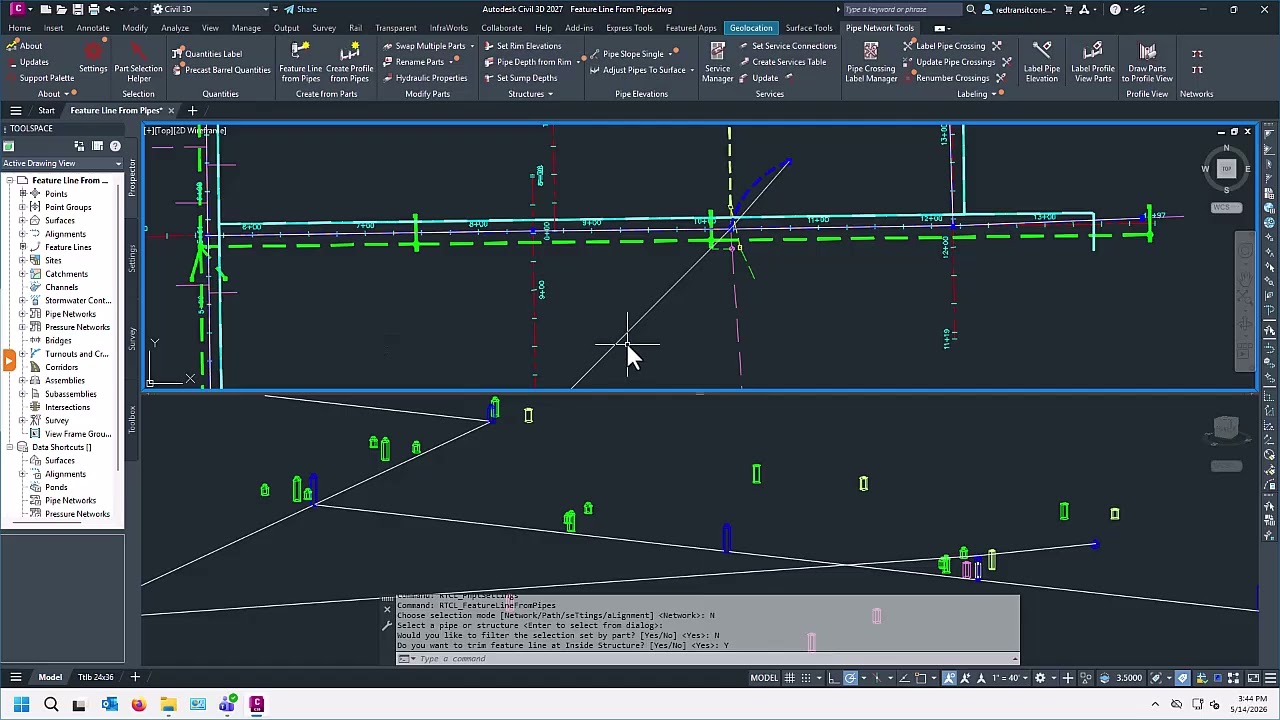Select Pressure Networks under Data Shortcuts
This screenshot has width=1280, height=720.
coord(77,514)
